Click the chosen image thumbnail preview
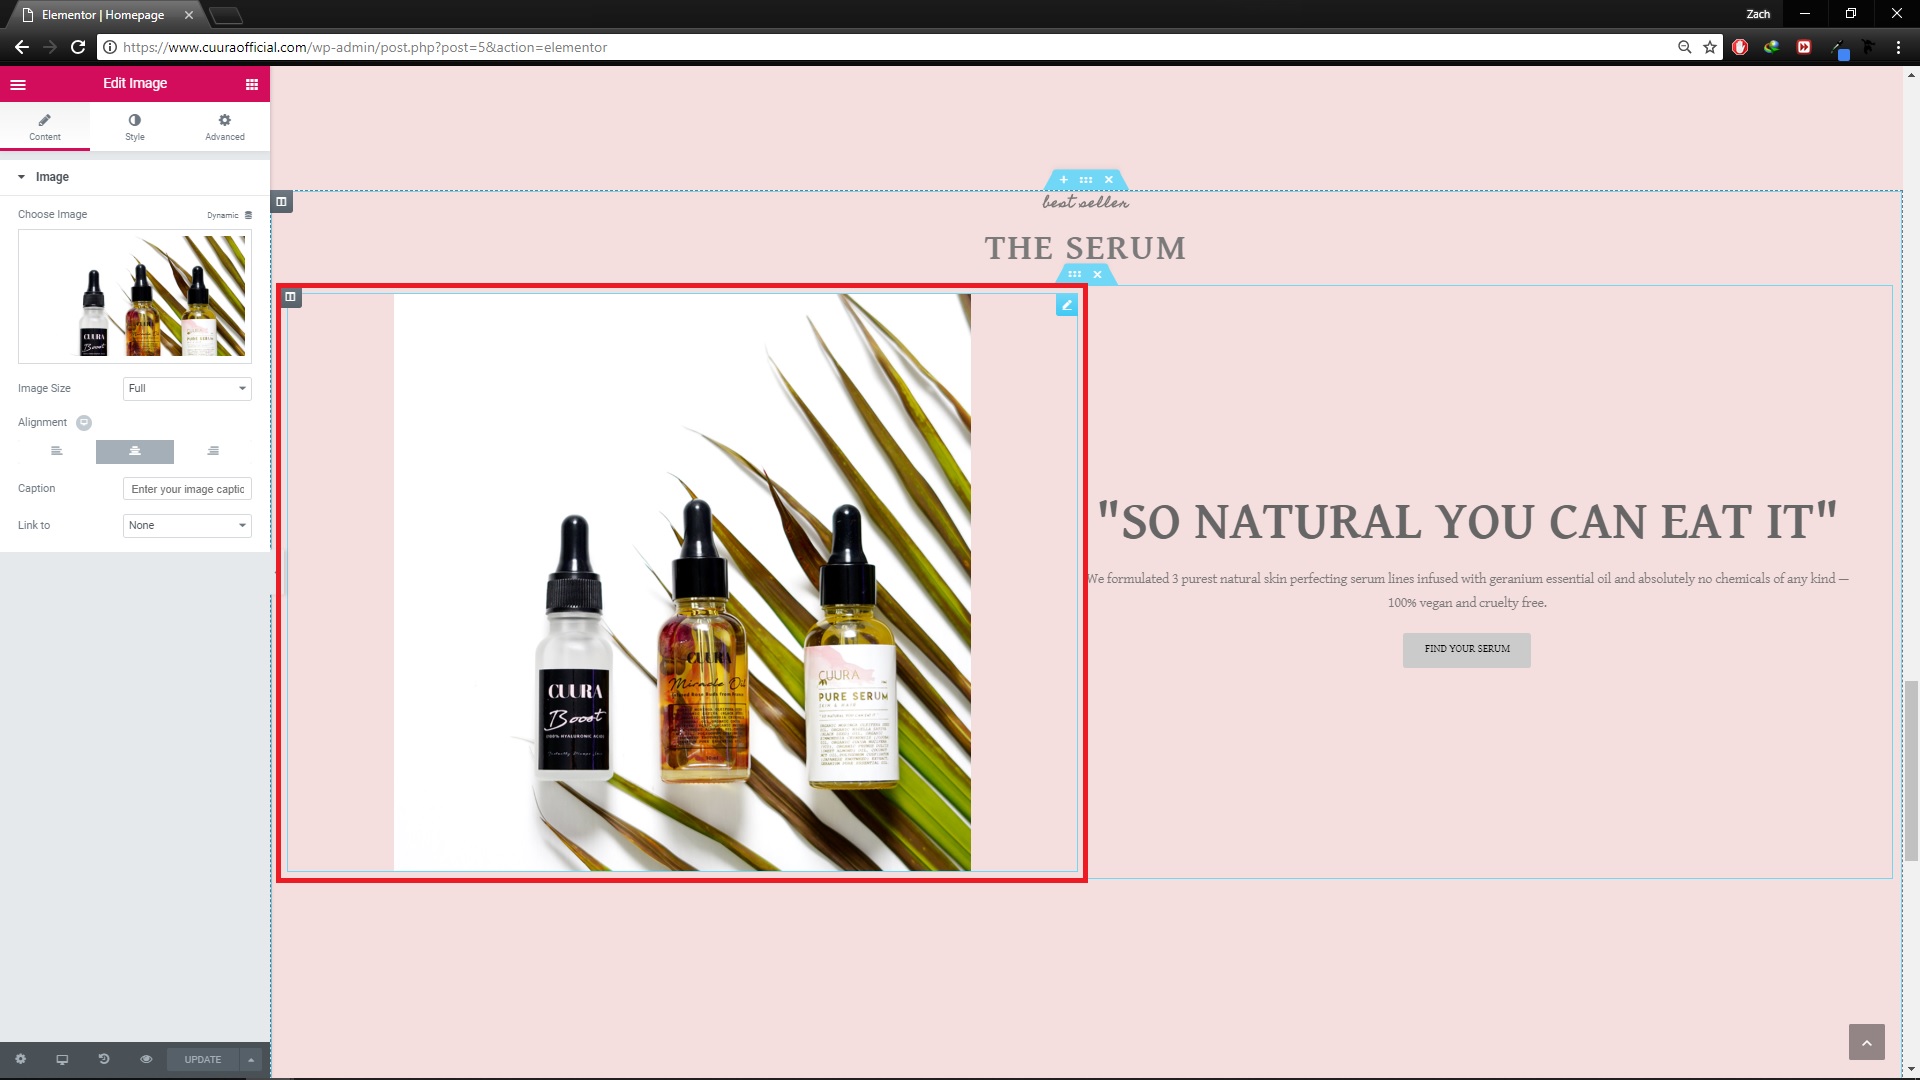This screenshot has height=1080, width=1920. (x=135, y=296)
